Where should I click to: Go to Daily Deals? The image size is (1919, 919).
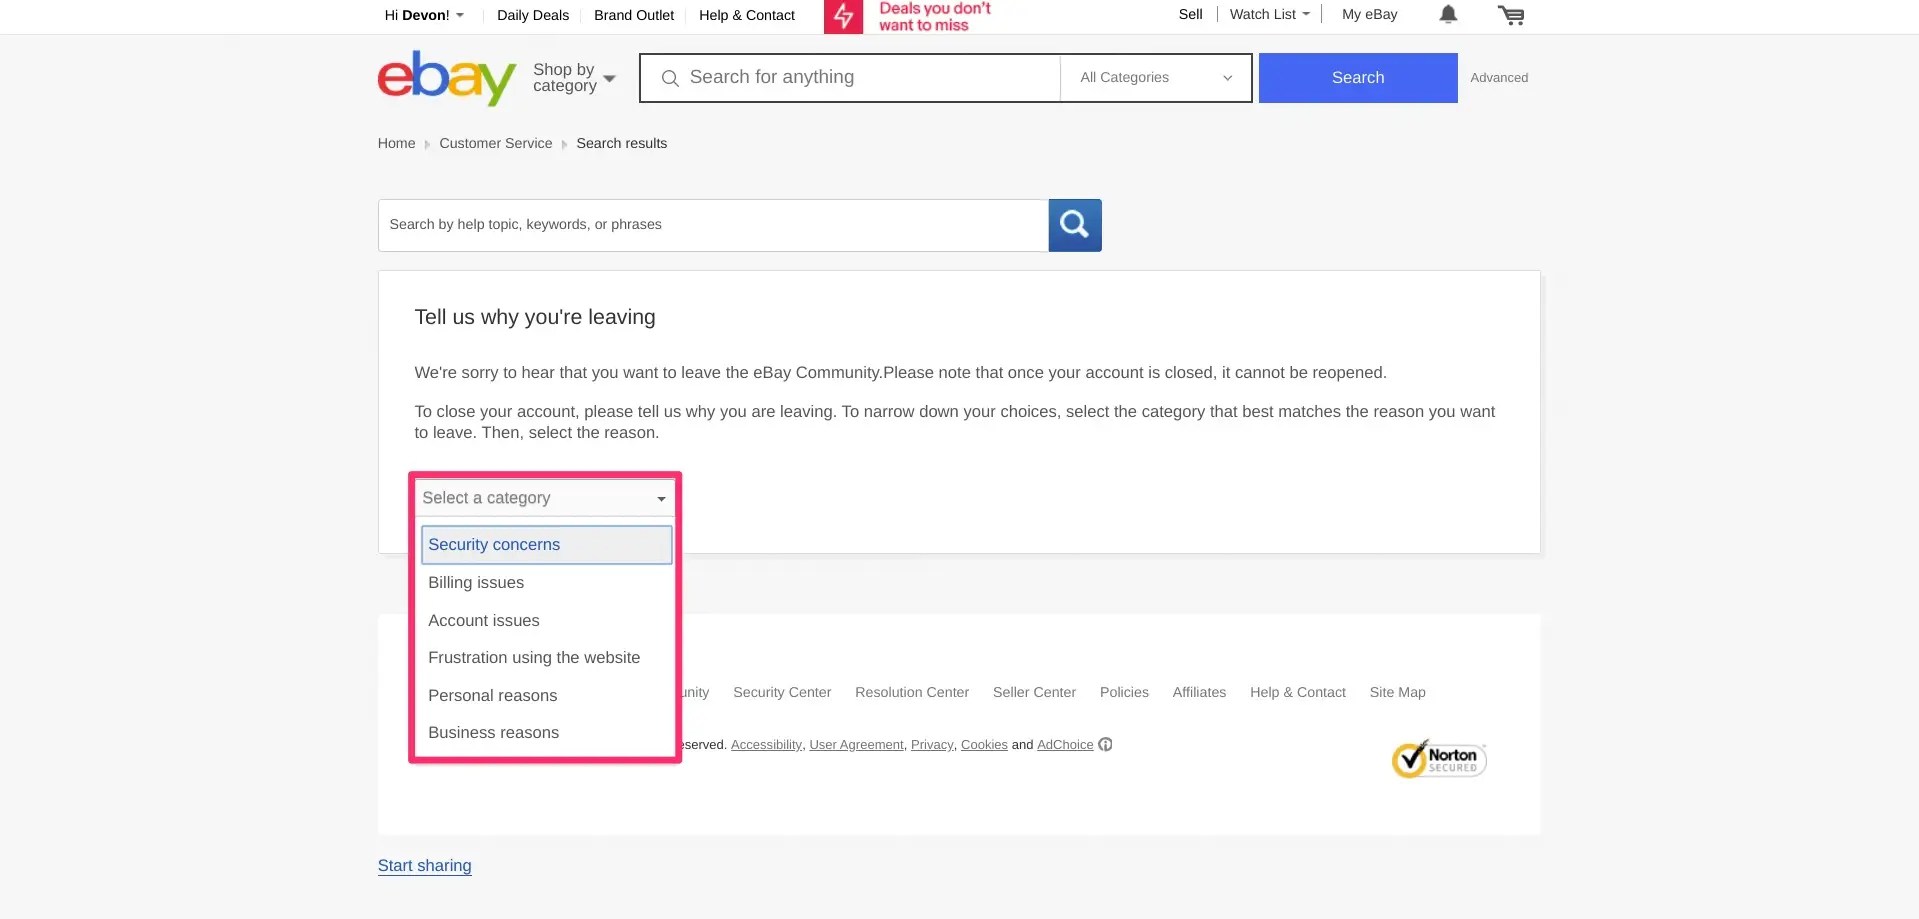click(533, 15)
